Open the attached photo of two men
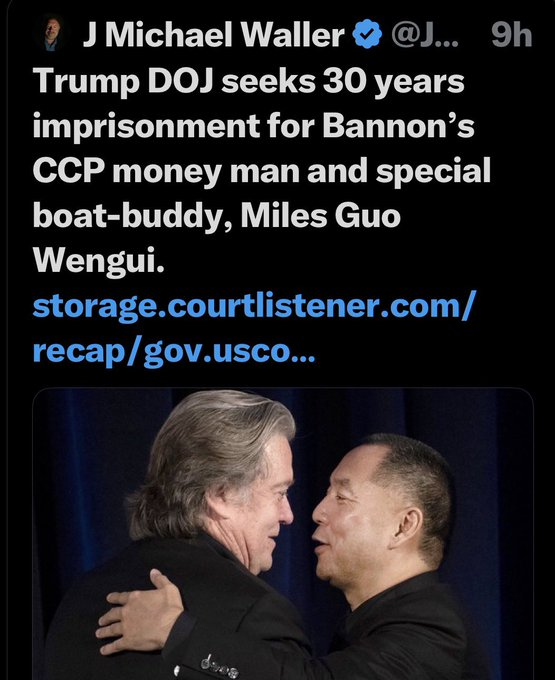The image size is (555, 680). tap(283, 533)
